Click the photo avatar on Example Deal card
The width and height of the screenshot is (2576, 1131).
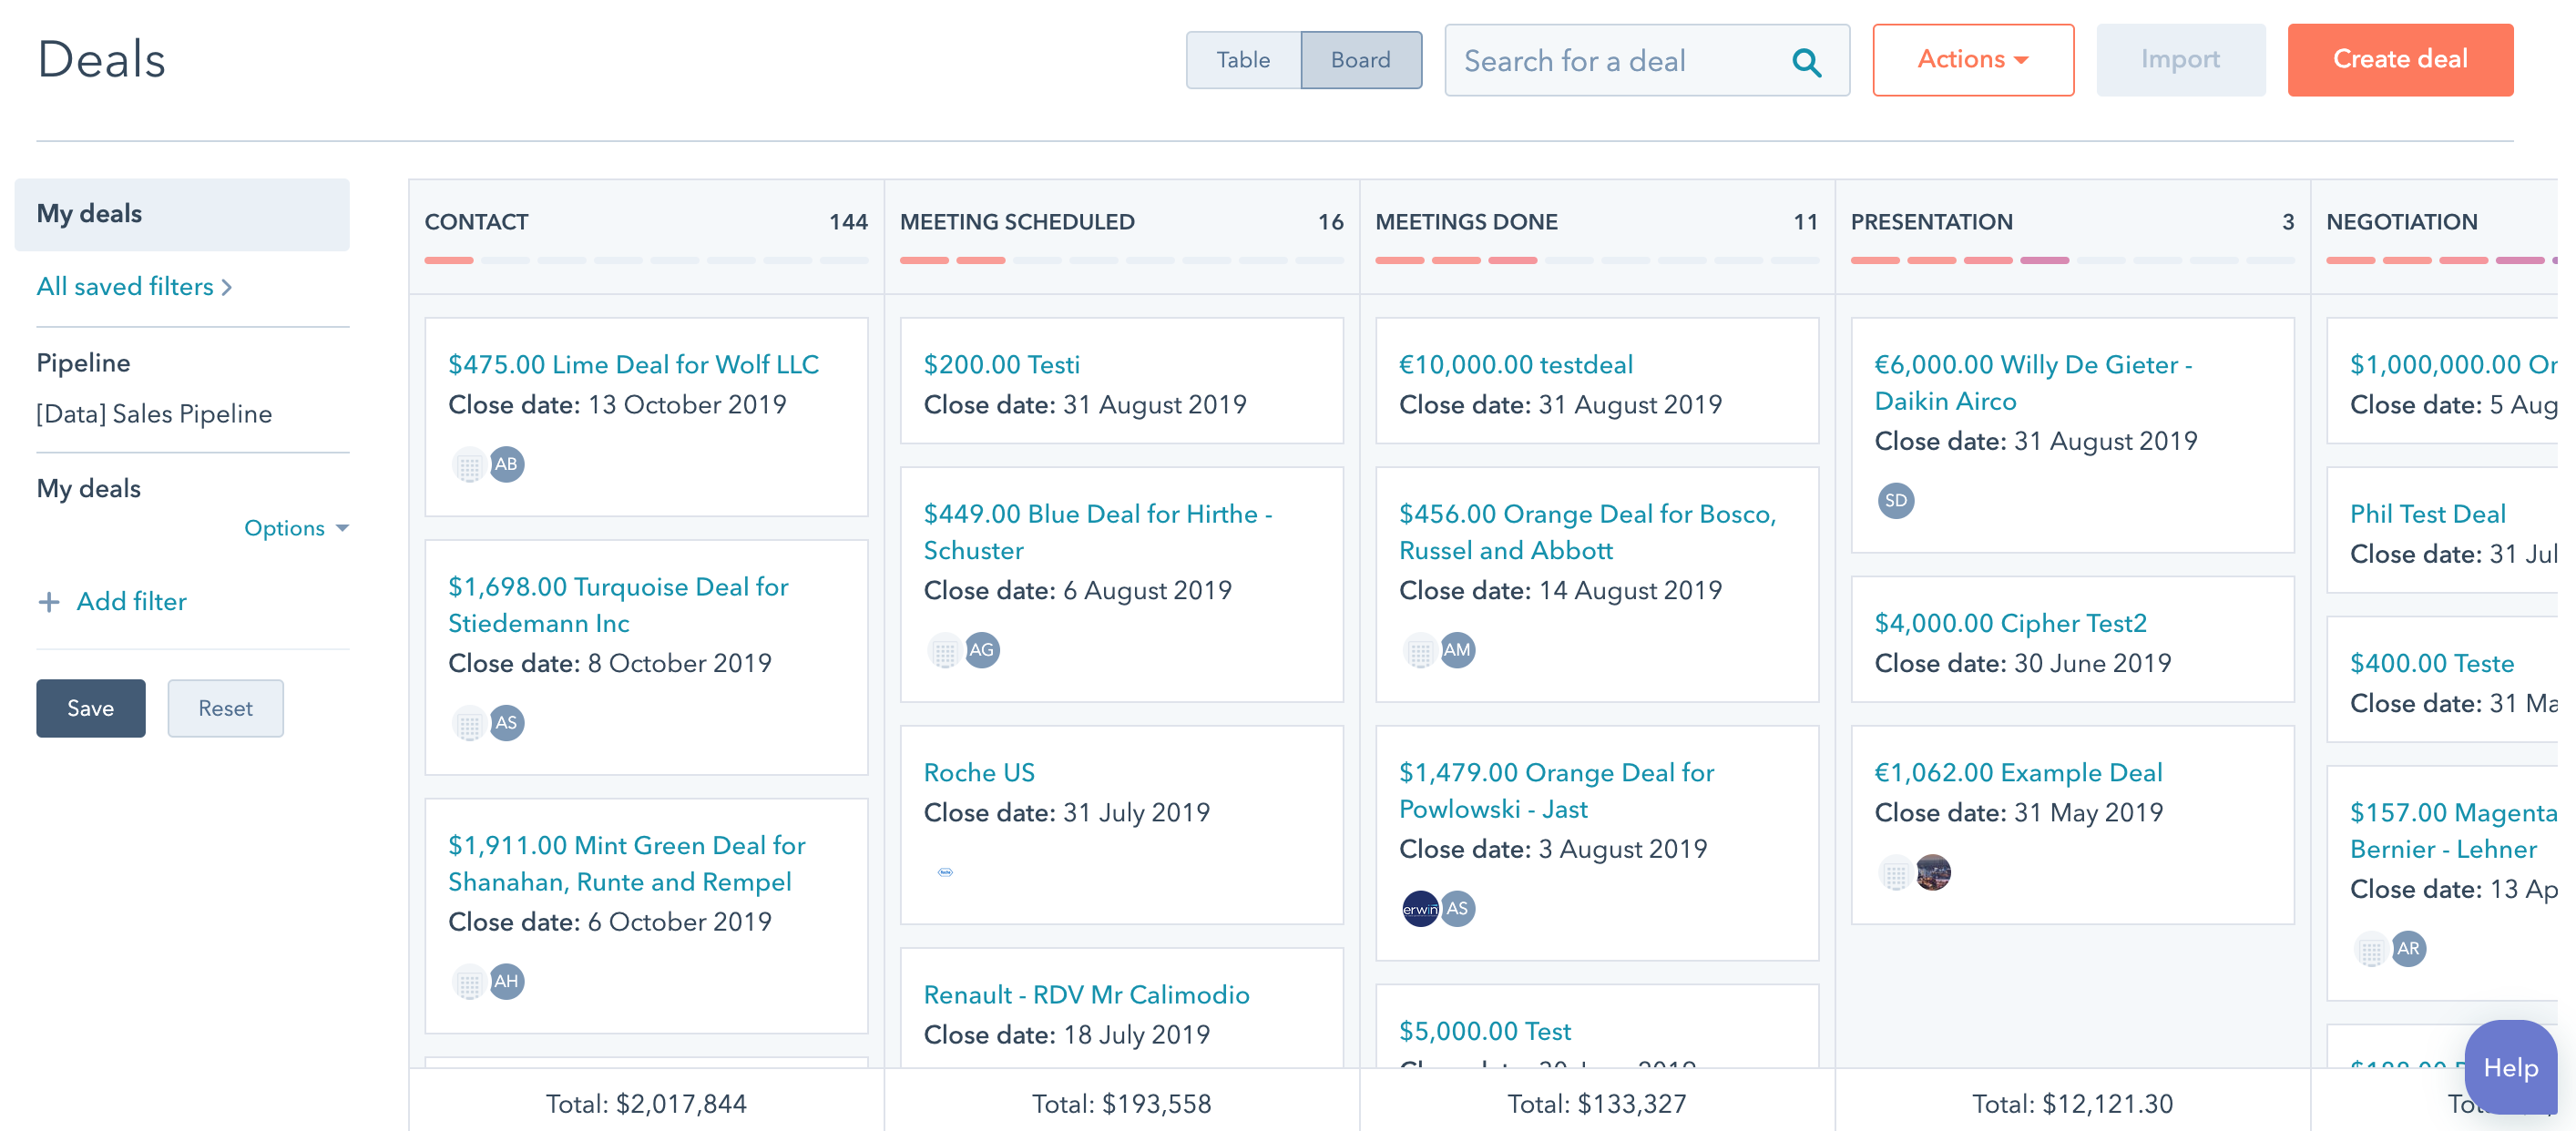(x=1933, y=873)
